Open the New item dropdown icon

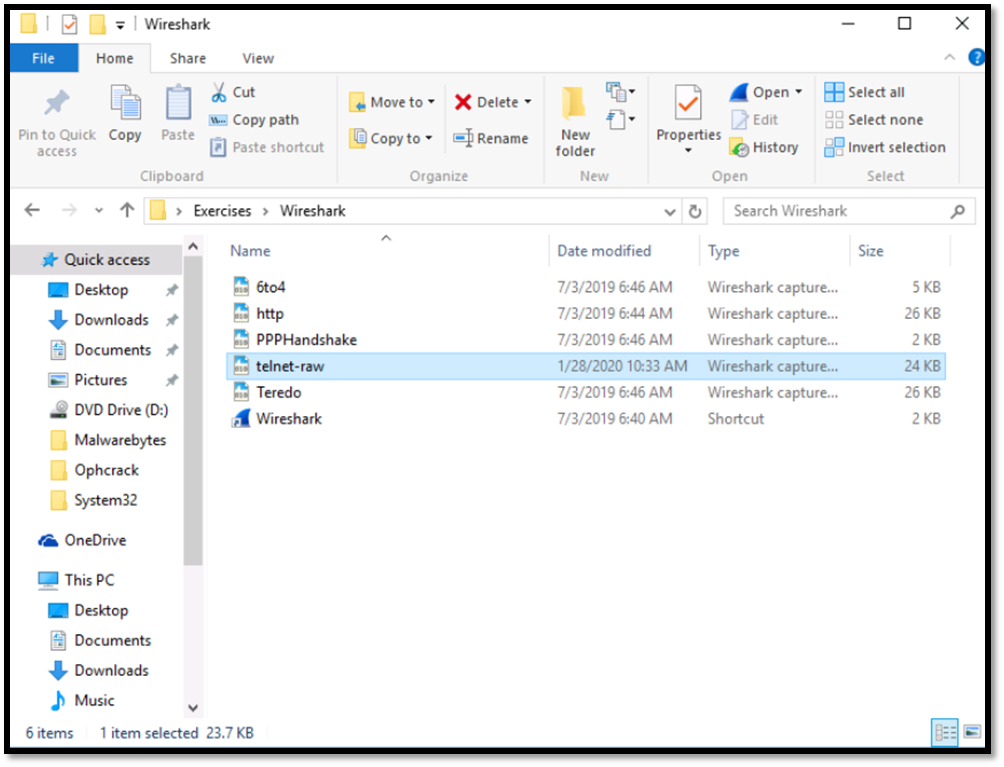(620, 92)
